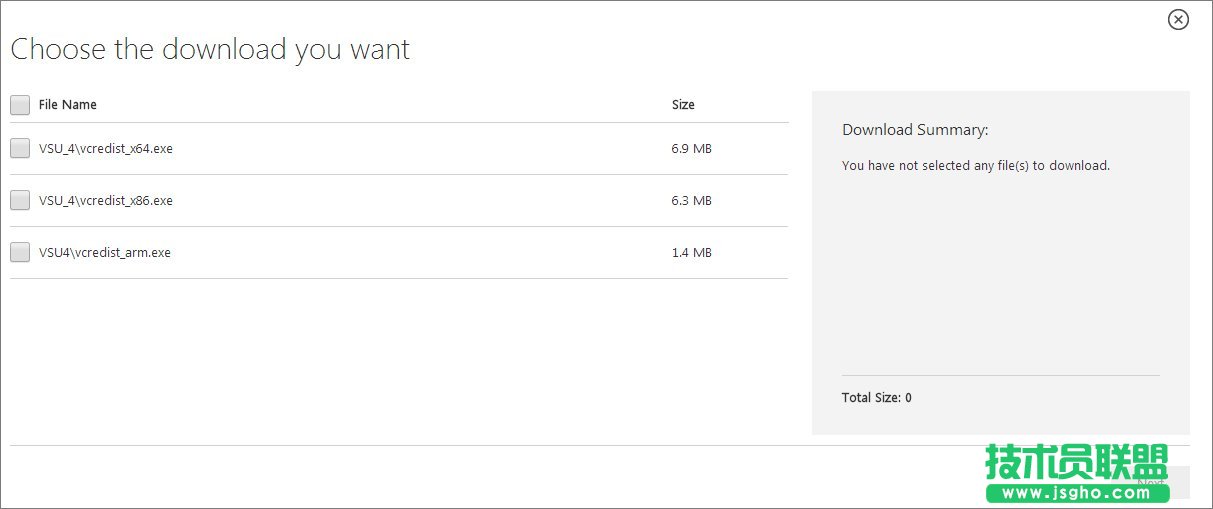Enable the vcredist_x86.exe checkbox

click(x=20, y=201)
